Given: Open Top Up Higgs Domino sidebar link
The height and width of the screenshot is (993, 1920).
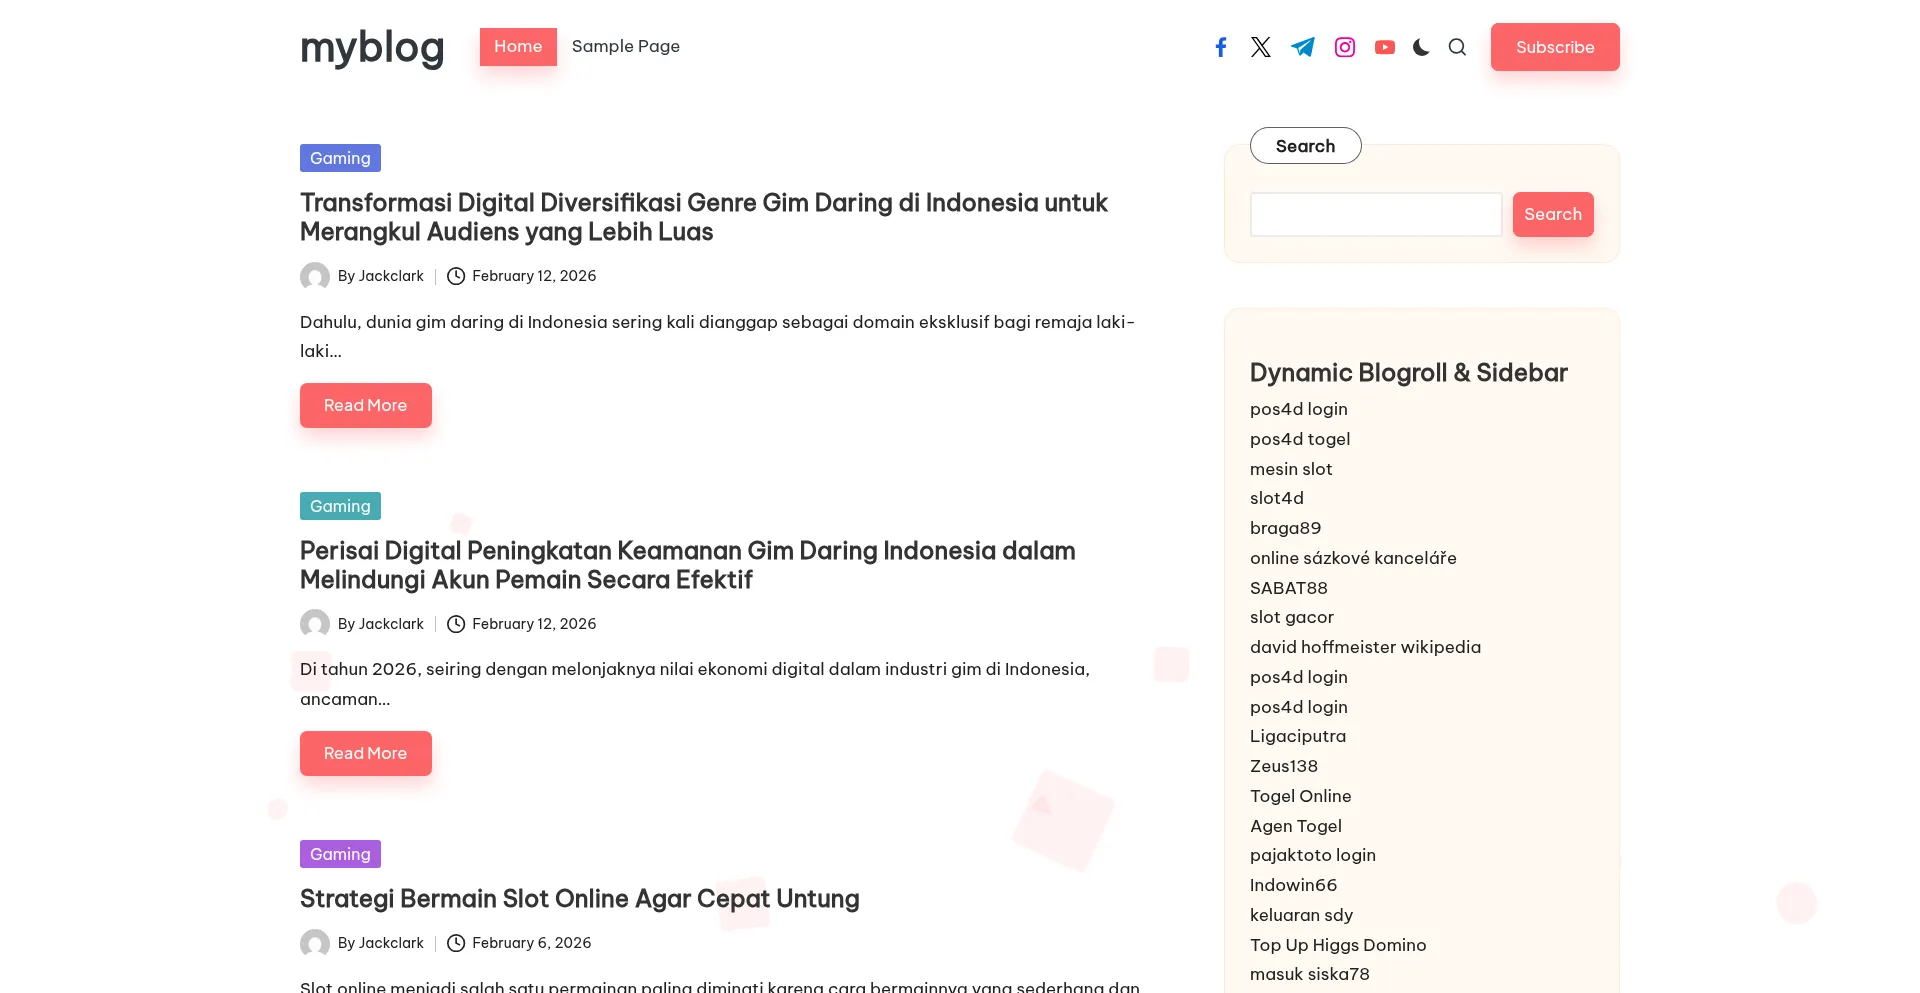Looking at the screenshot, I should (1338, 945).
